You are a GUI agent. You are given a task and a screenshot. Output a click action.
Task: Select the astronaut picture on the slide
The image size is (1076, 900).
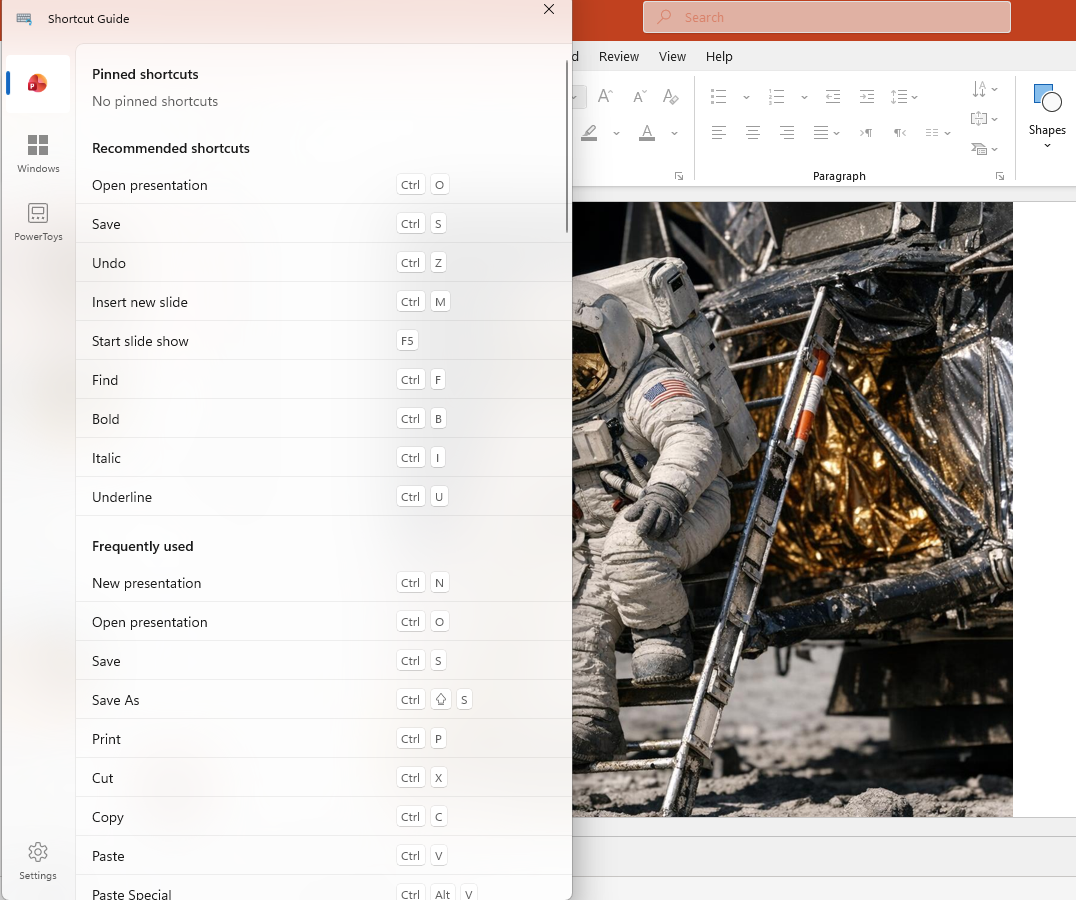[x=792, y=509]
